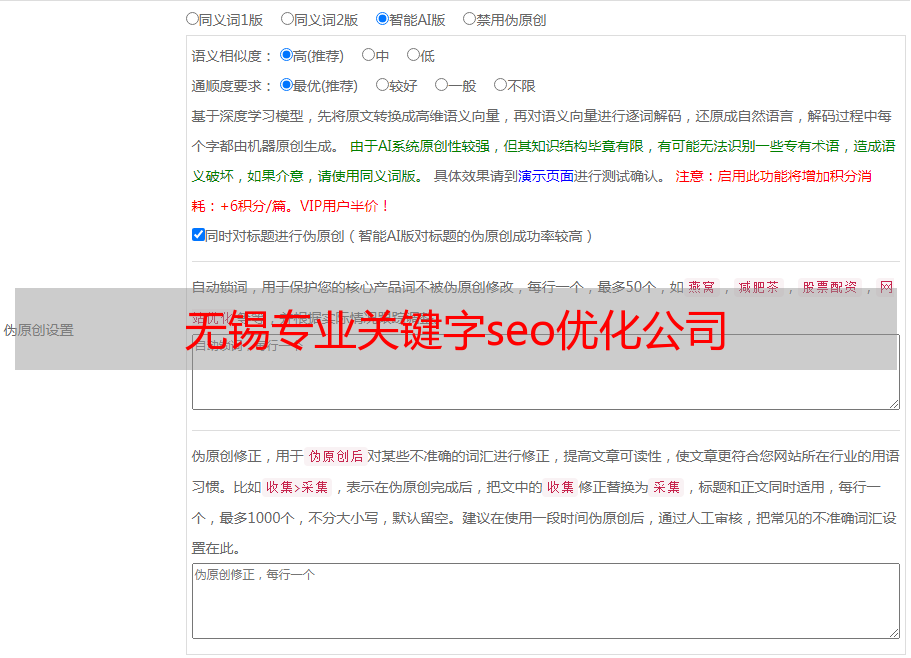Select the 同义词1版 radio option
Screen dimensions: 911x658
(192, 19)
